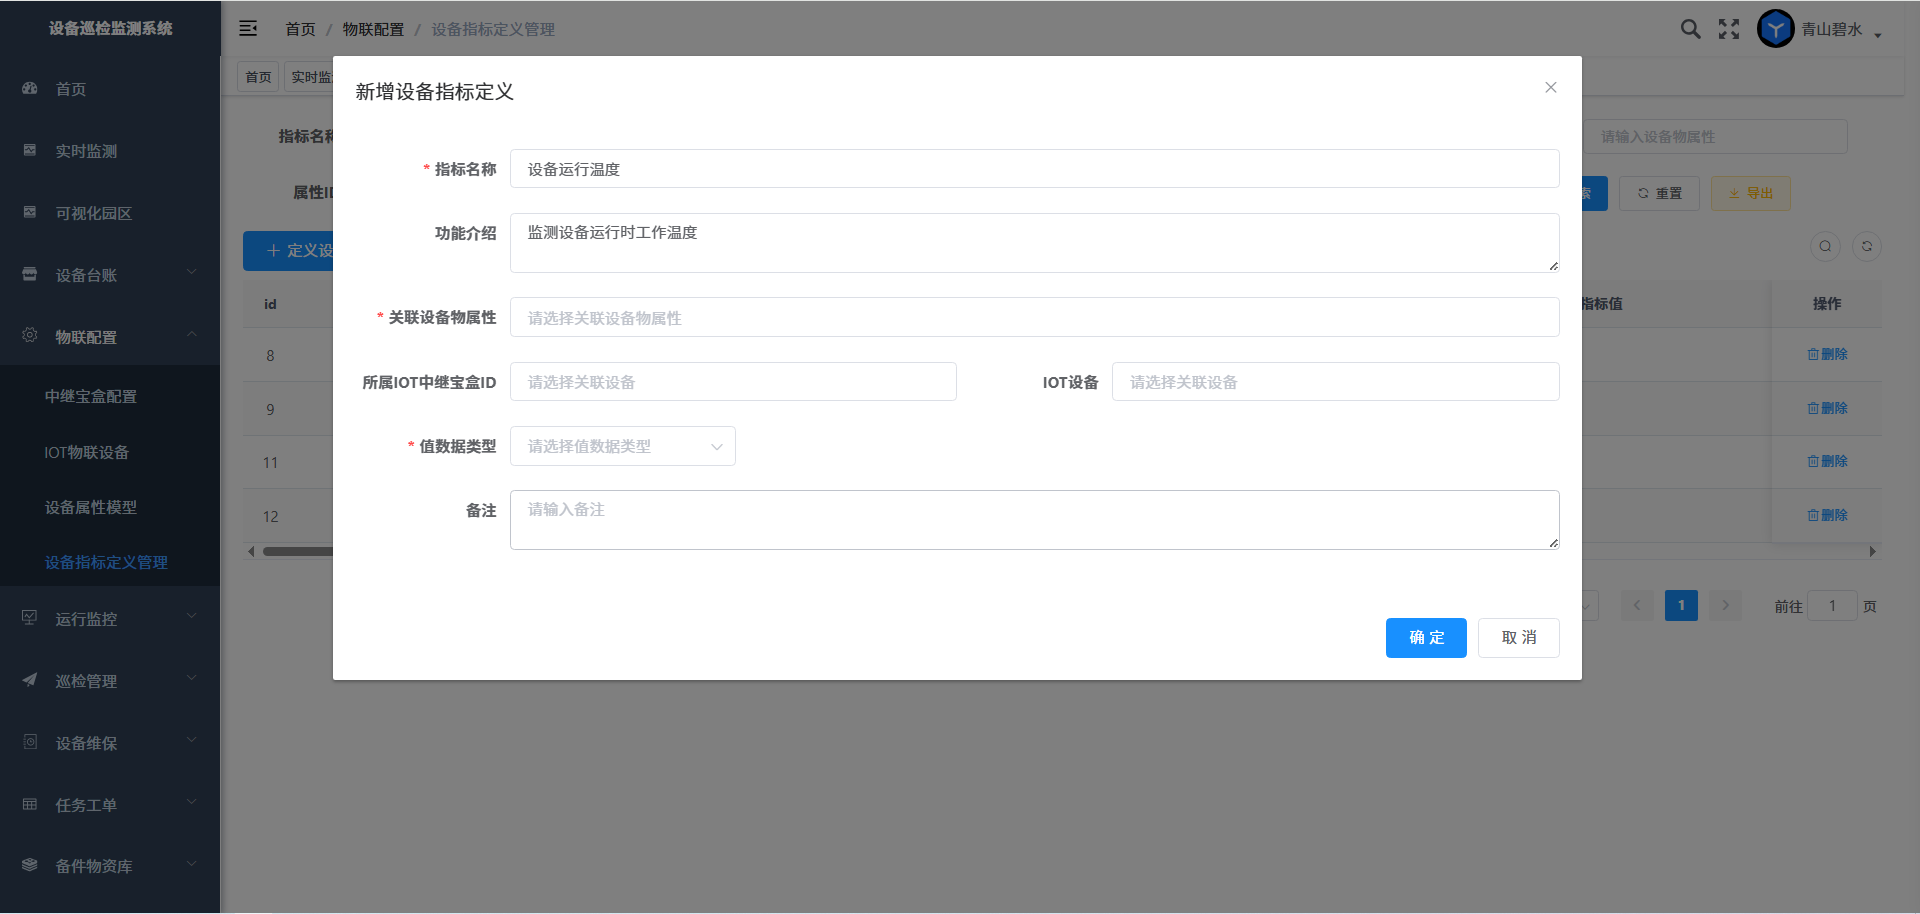Image resolution: width=1920 pixels, height=914 pixels.
Task: Click the 关联设备物属性 input field
Action: [x=1034, y=317]
